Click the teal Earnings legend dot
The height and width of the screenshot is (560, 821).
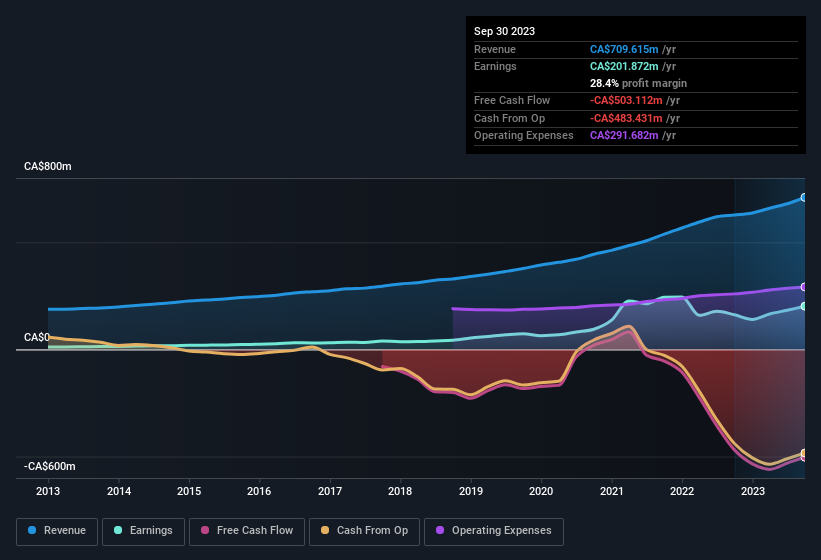coord(119,530)
